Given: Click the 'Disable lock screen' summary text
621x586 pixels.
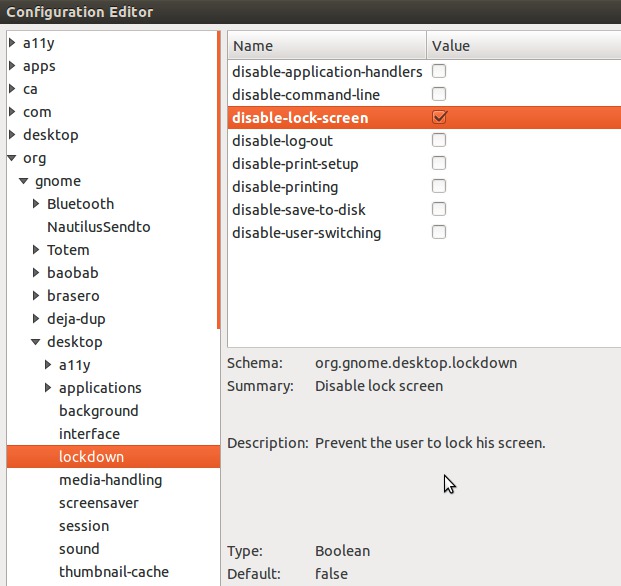Looking at the screenshot, I should click(x=379, y=386).
